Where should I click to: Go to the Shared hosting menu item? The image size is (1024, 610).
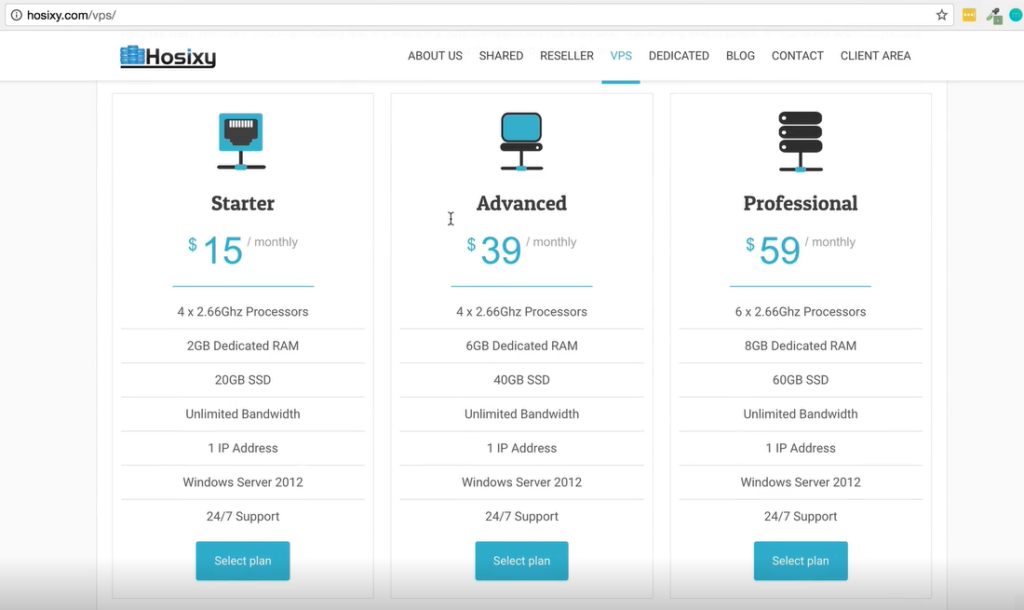click(x=501, y=56)
